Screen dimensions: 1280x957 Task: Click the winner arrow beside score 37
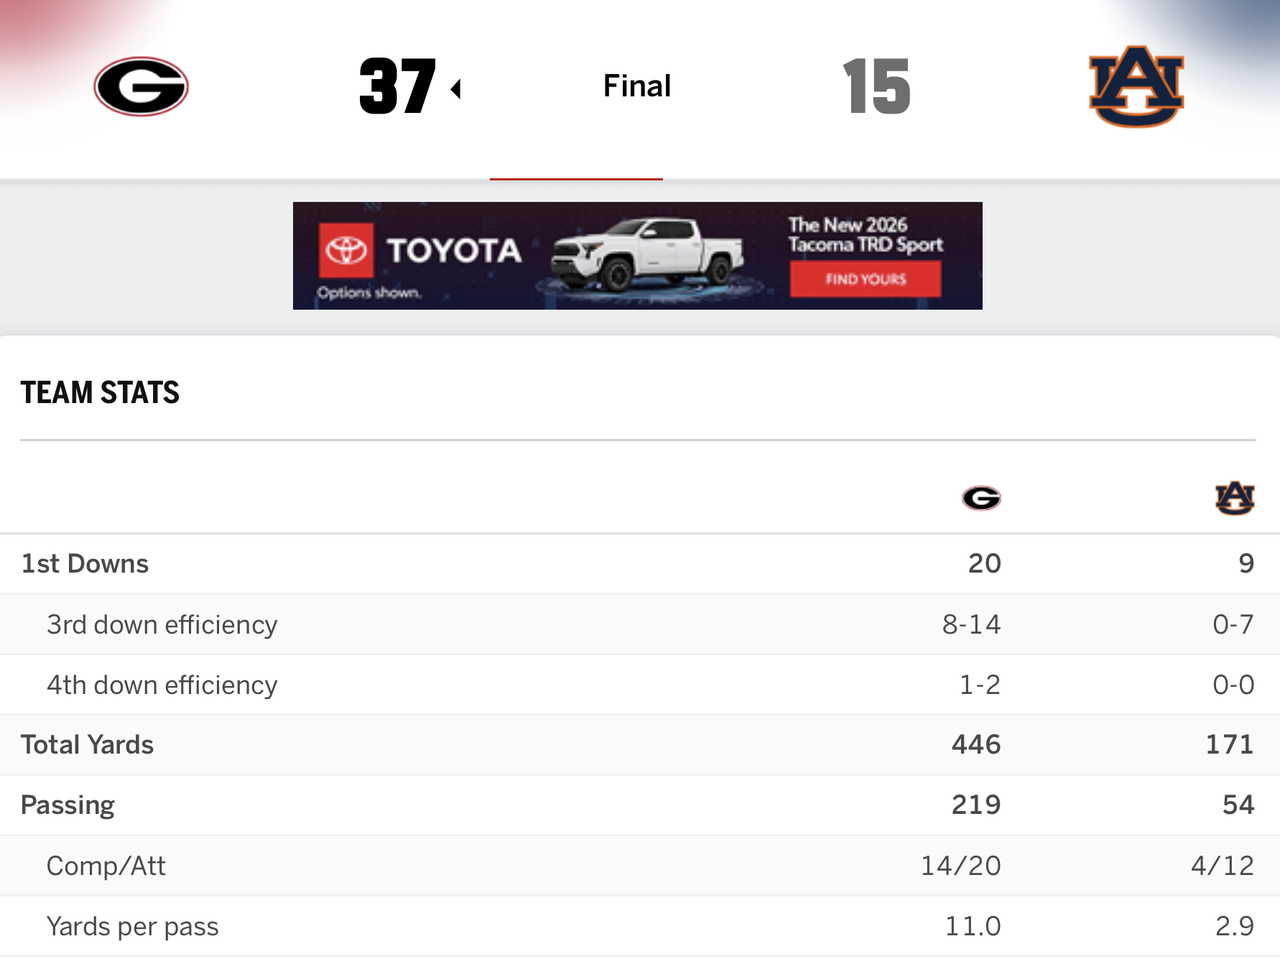pos(456,89)
